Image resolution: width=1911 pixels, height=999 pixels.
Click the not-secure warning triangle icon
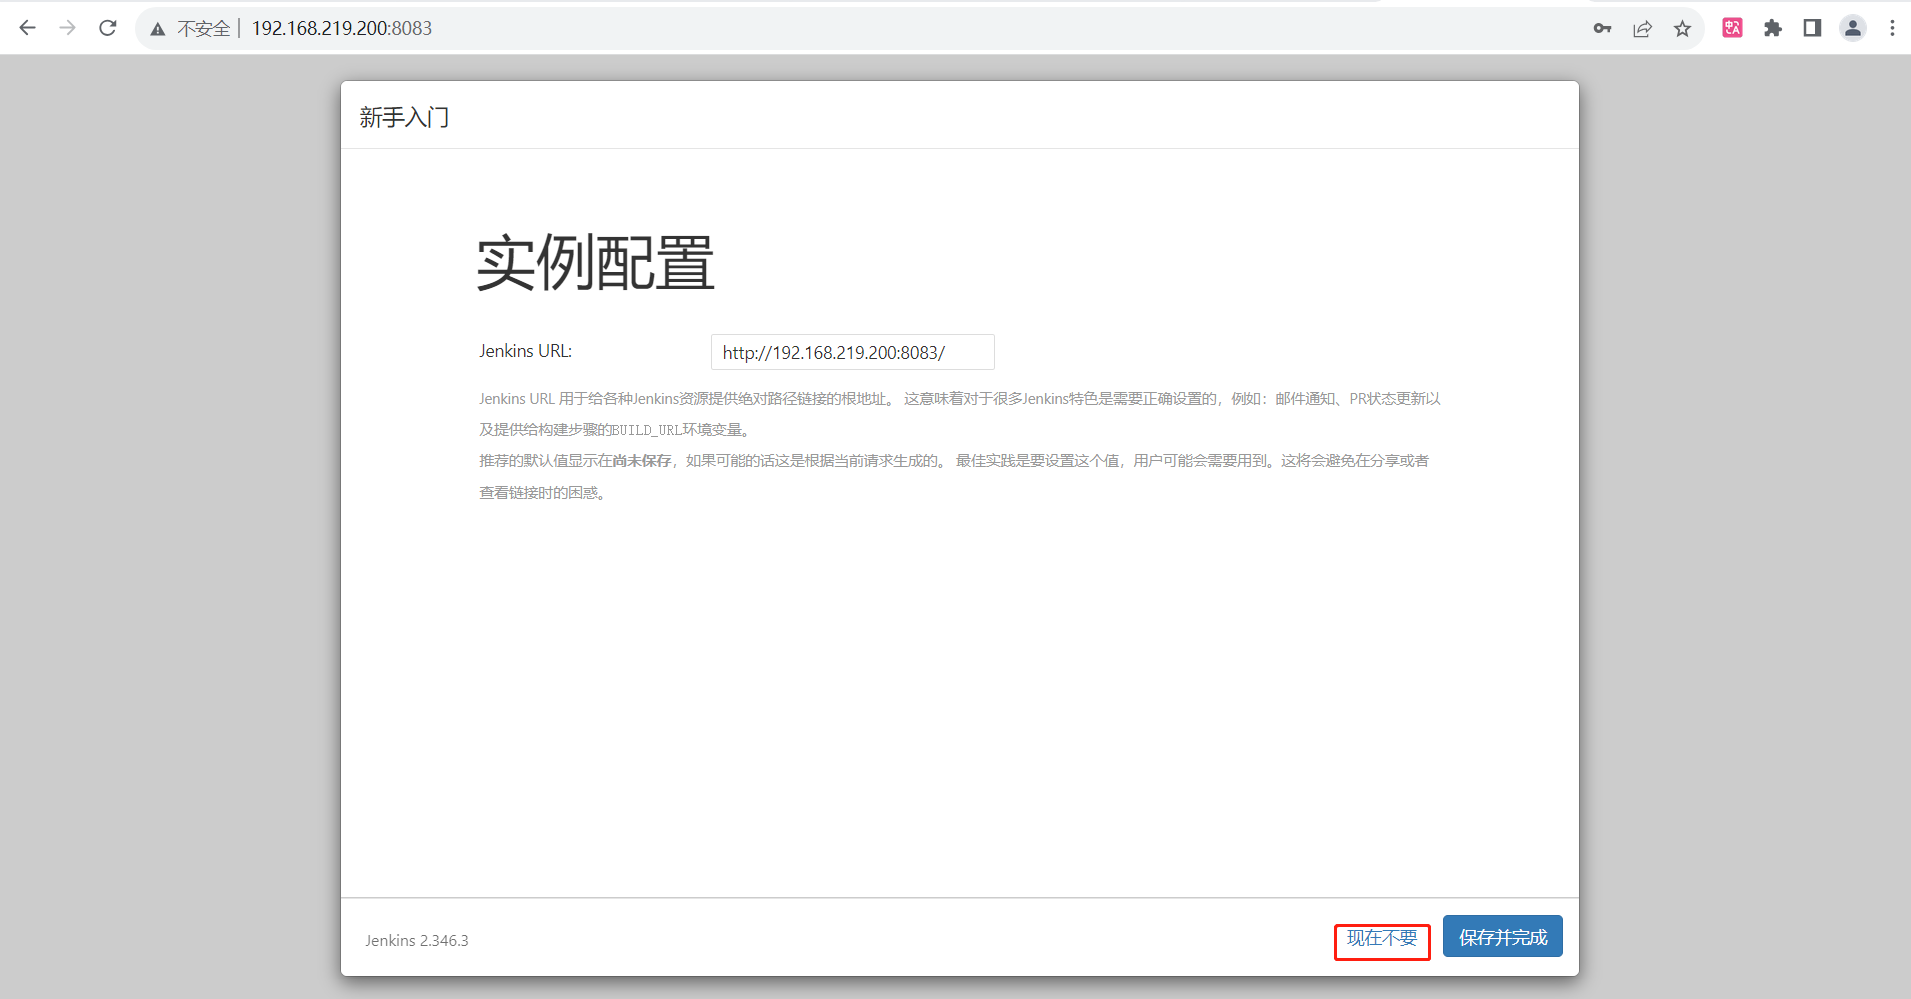coord(158,29)
